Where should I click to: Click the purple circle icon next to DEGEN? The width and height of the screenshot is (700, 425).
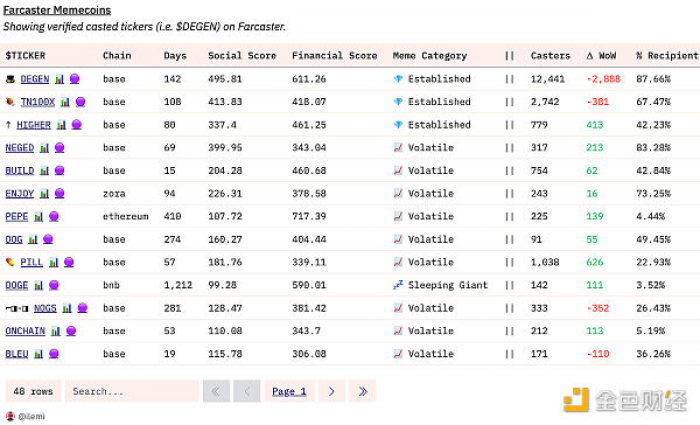coord(75,79)
